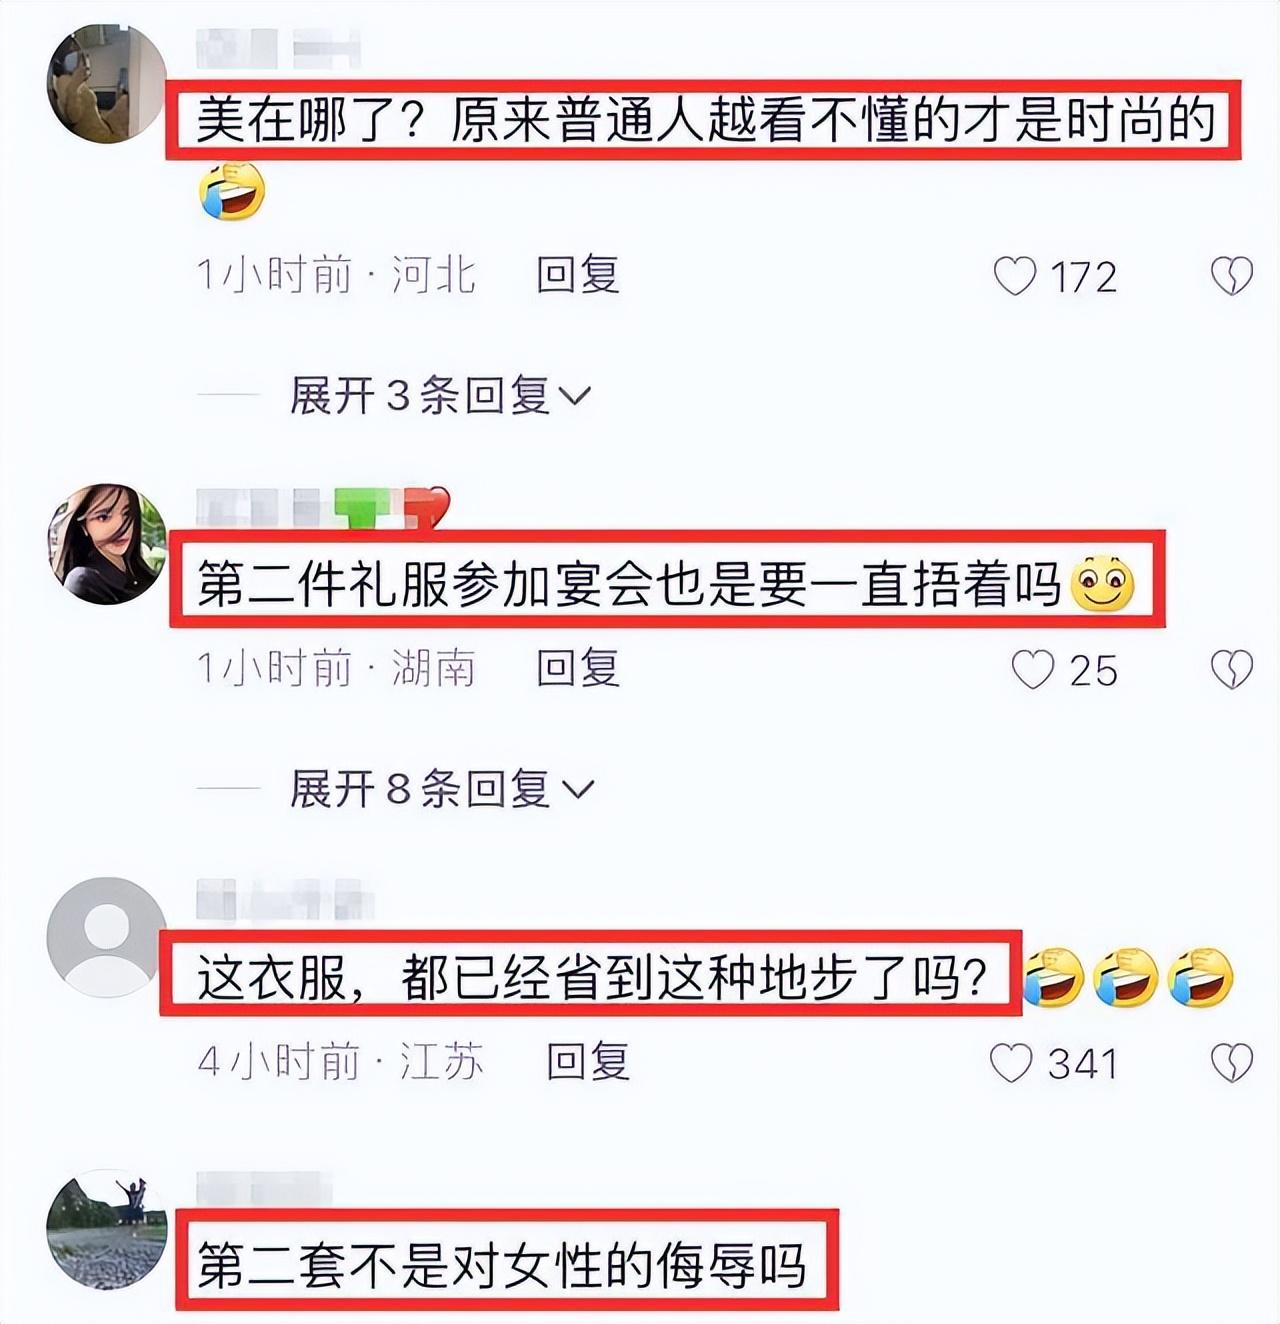Select the comment 这衣服，都已经省到这种地步了吗
This screenshot has height=1324, width=1280.
[x=591, y=973]
